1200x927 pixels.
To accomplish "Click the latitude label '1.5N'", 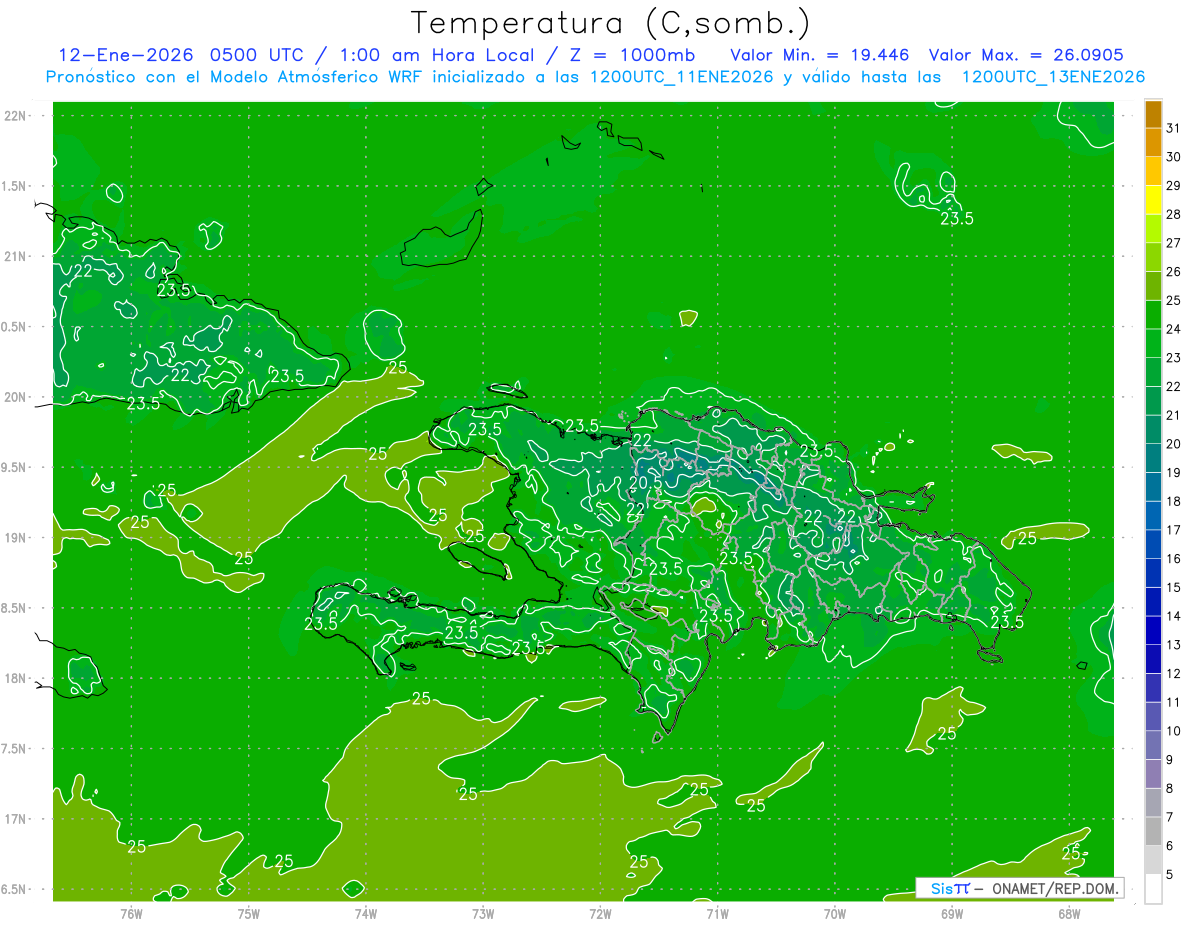I will [x=15, y=186].
